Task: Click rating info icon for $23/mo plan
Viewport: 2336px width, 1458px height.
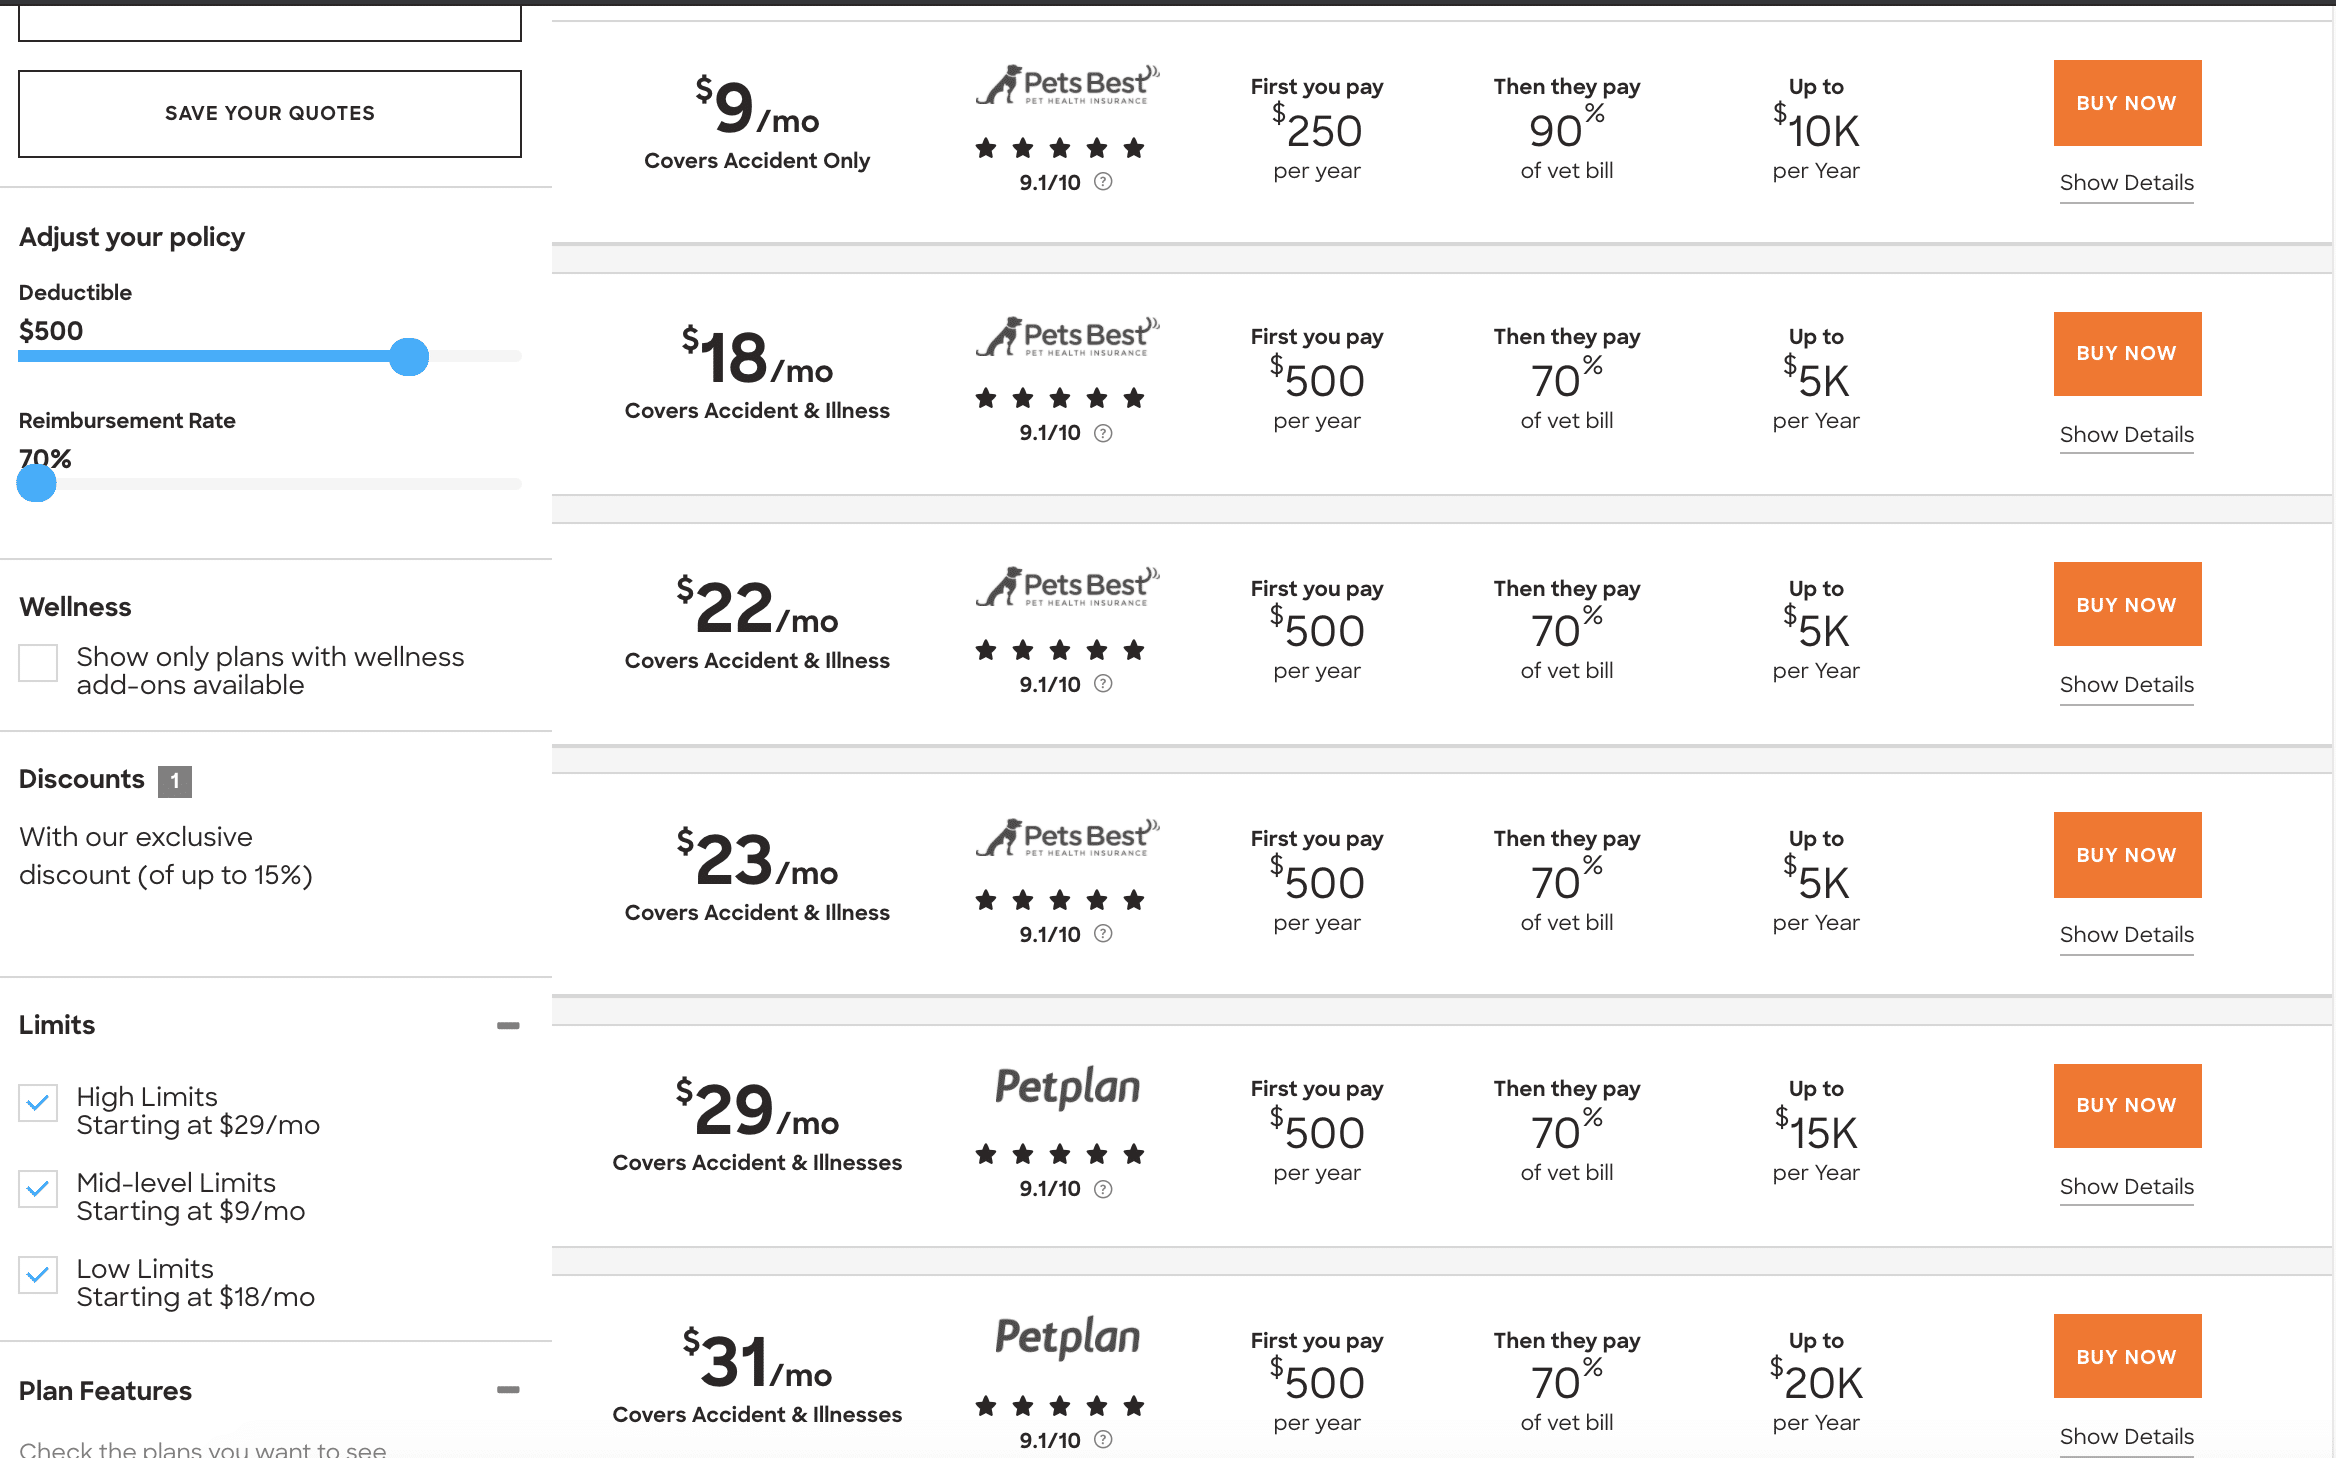Action: [1103, 934]
